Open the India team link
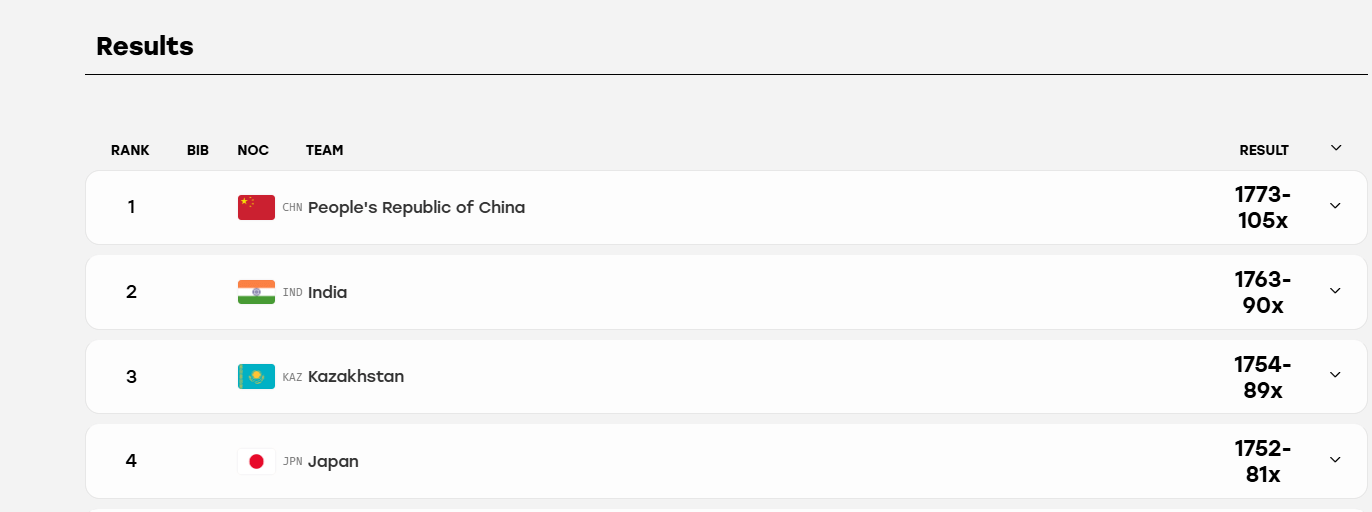 coord(328,292)
